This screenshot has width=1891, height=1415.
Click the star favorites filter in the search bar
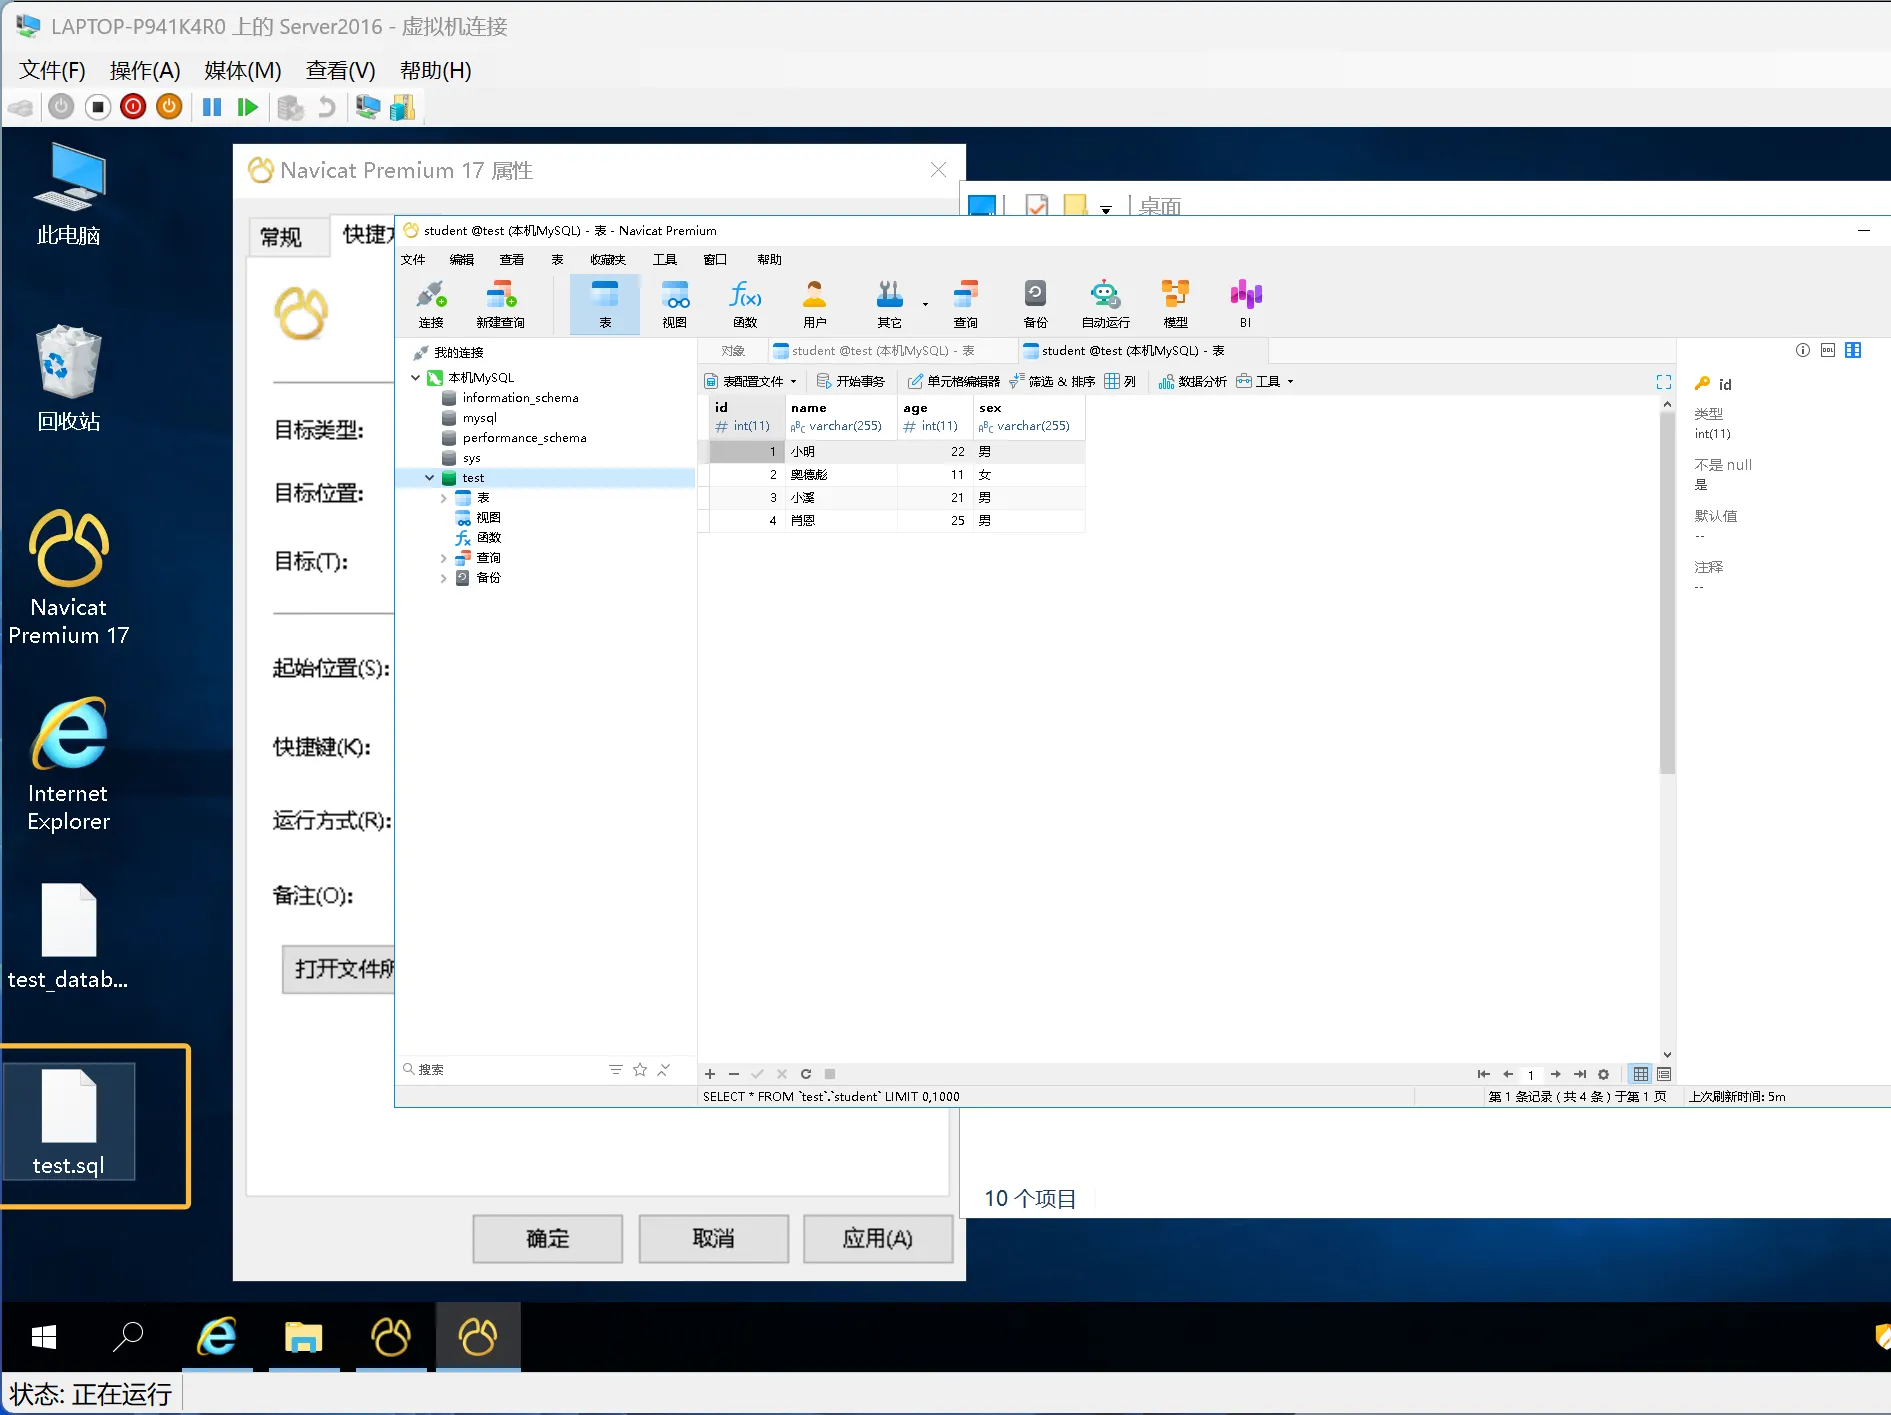(640, 1069)
